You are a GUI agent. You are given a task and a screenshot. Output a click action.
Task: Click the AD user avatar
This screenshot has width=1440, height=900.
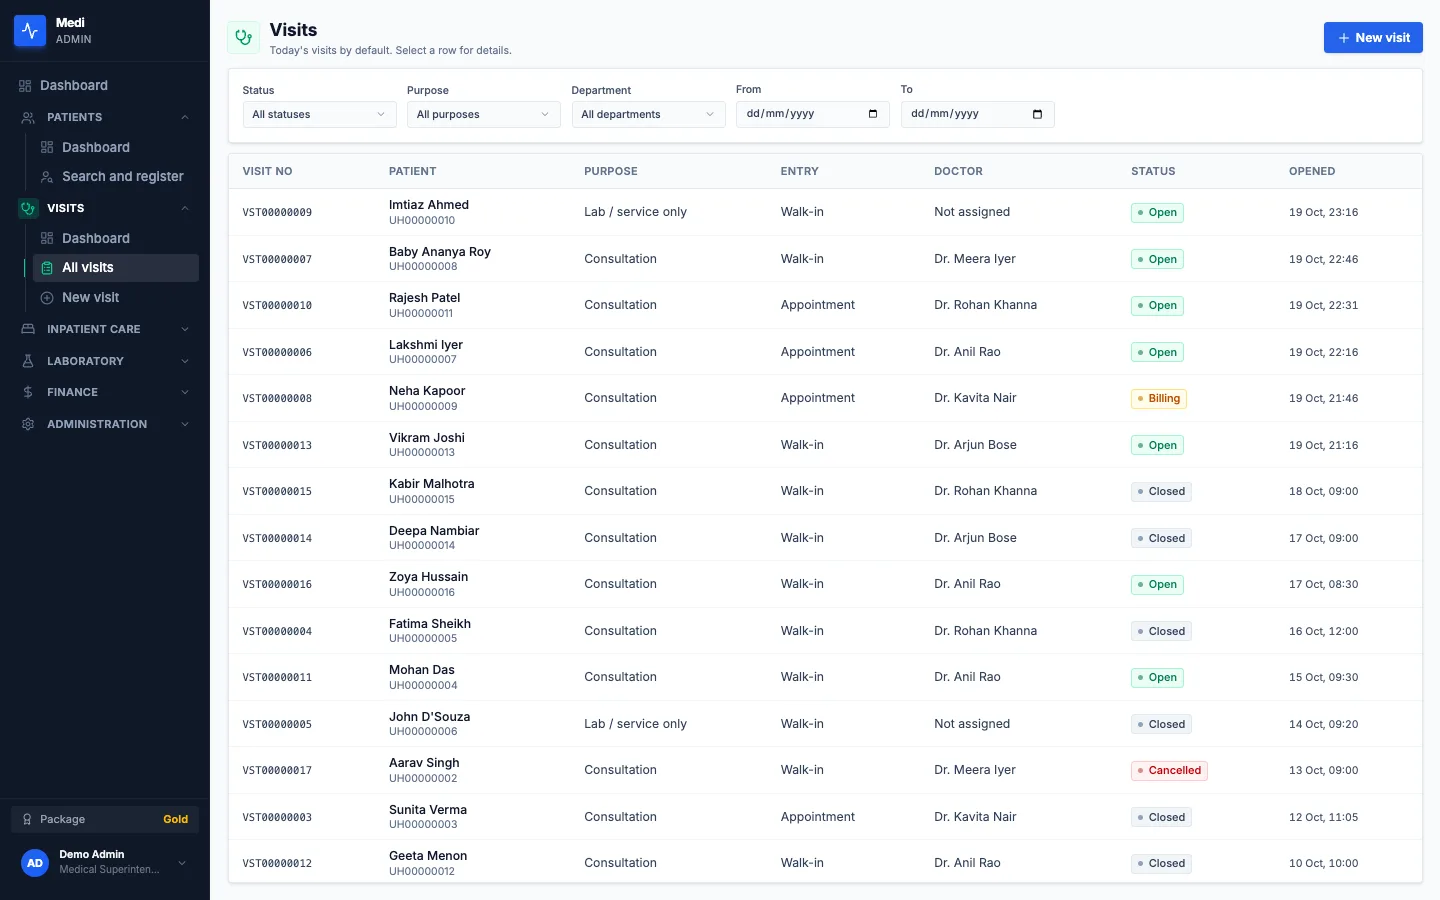(x=35, y=862)
